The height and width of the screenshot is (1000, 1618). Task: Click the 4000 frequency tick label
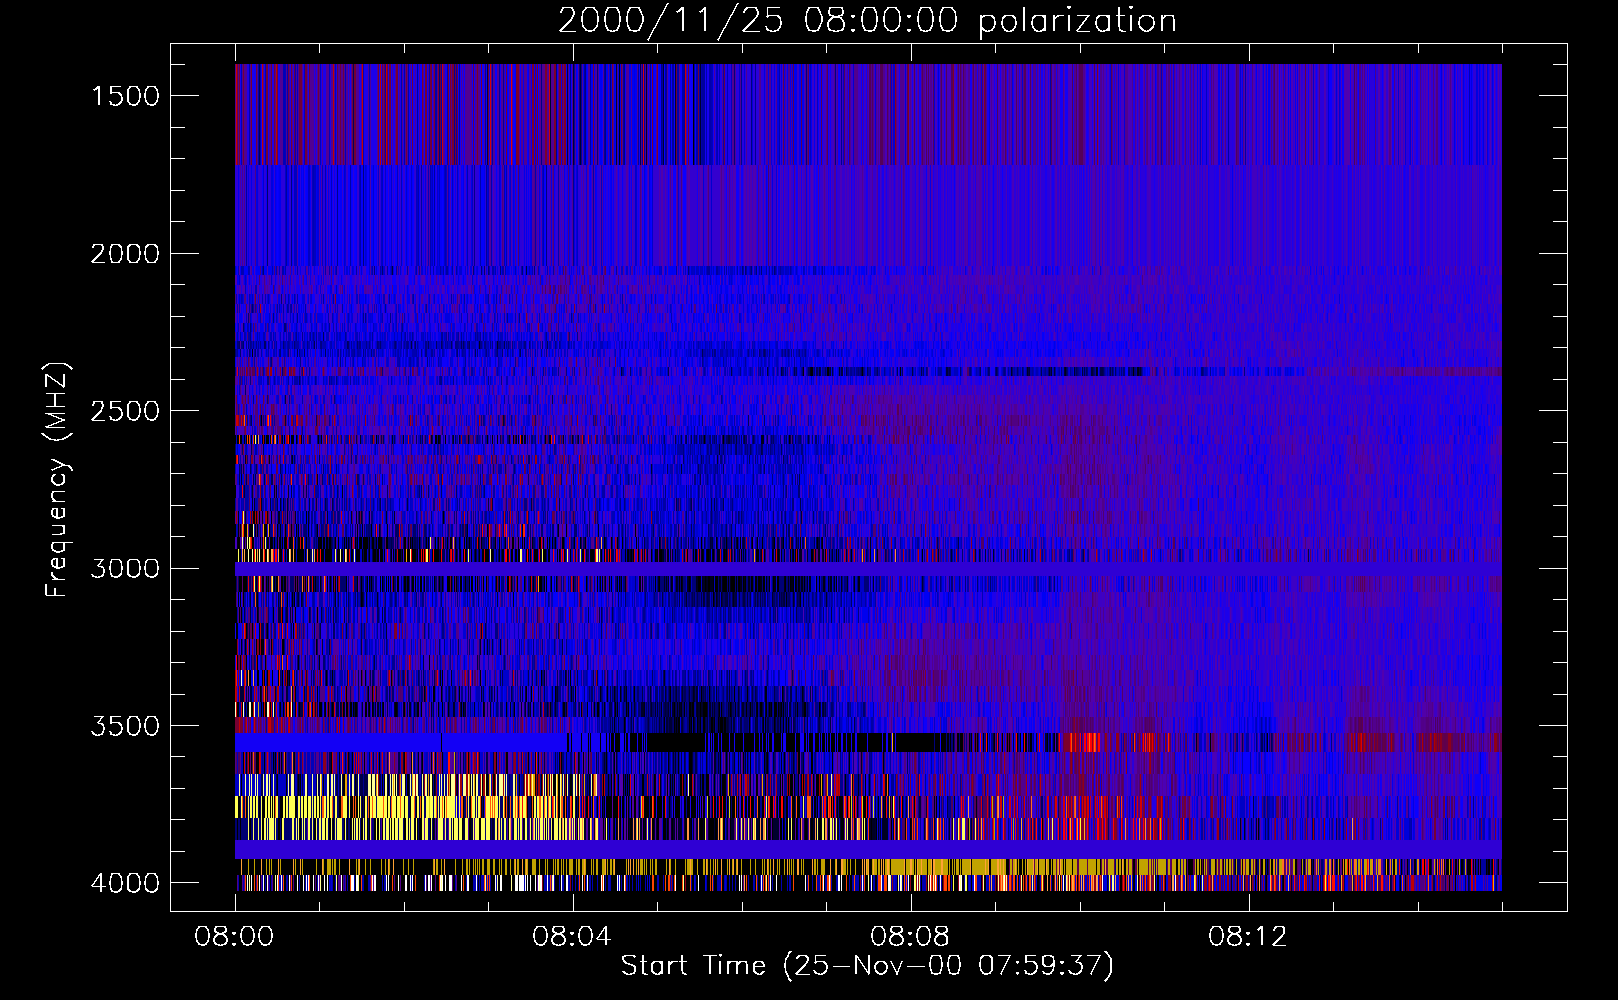pos(125,883)
